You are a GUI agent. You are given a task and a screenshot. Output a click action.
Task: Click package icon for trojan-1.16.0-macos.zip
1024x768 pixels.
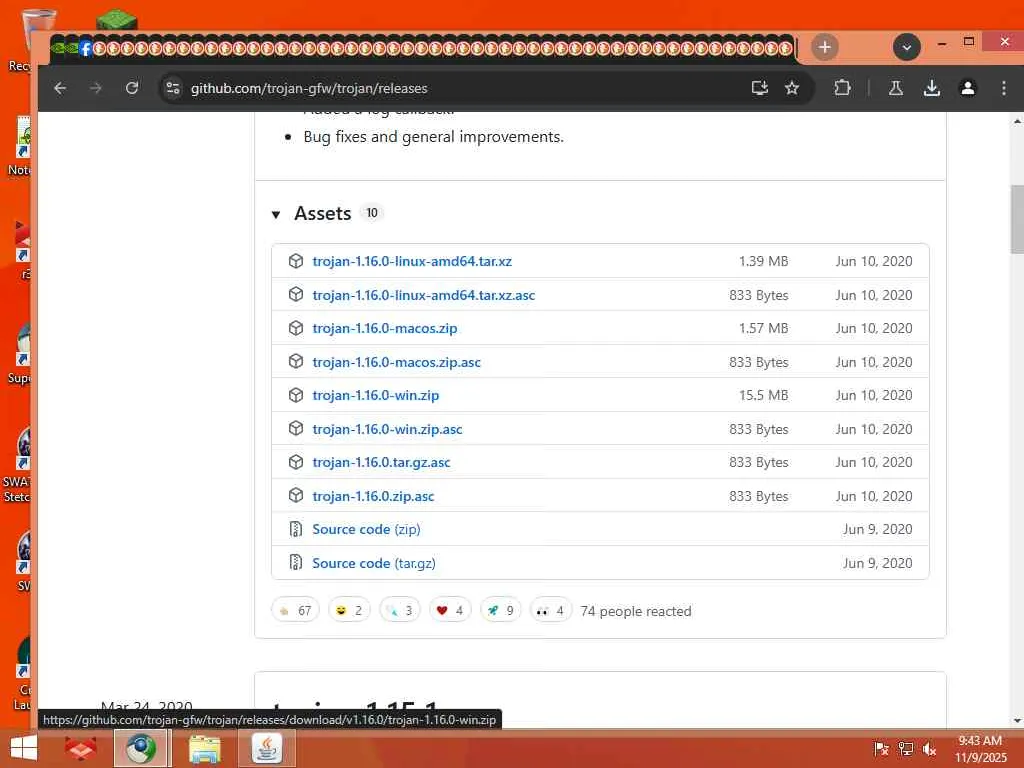click(x=296, y=328)
